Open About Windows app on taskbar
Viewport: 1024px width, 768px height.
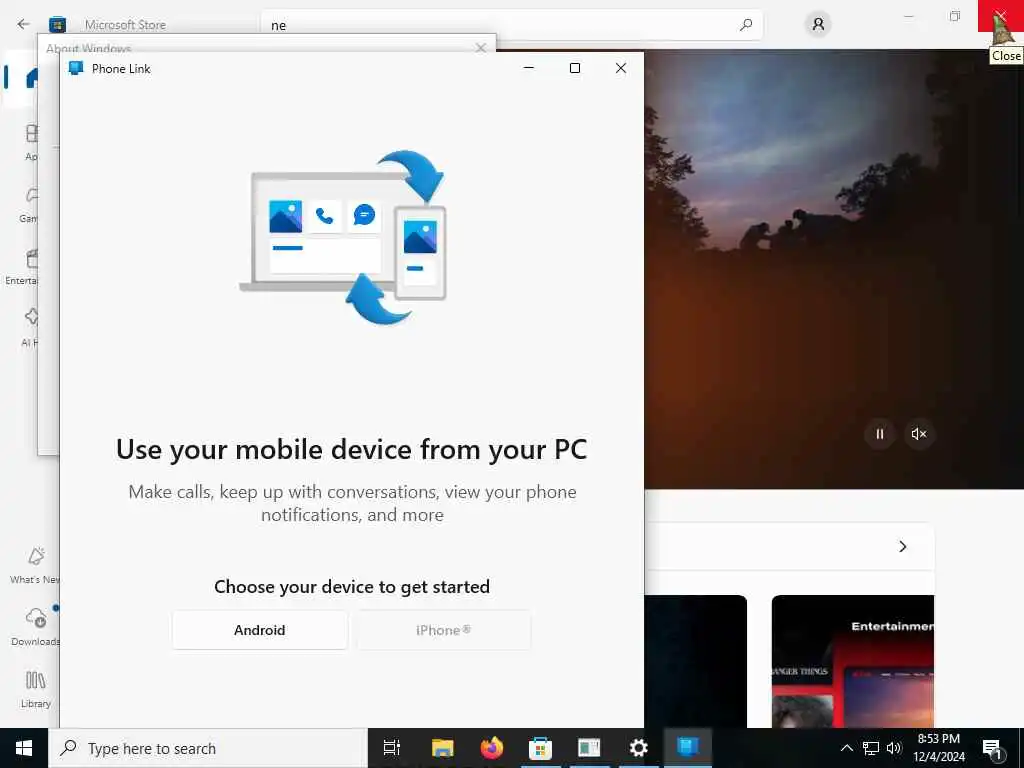coord(589,748)
